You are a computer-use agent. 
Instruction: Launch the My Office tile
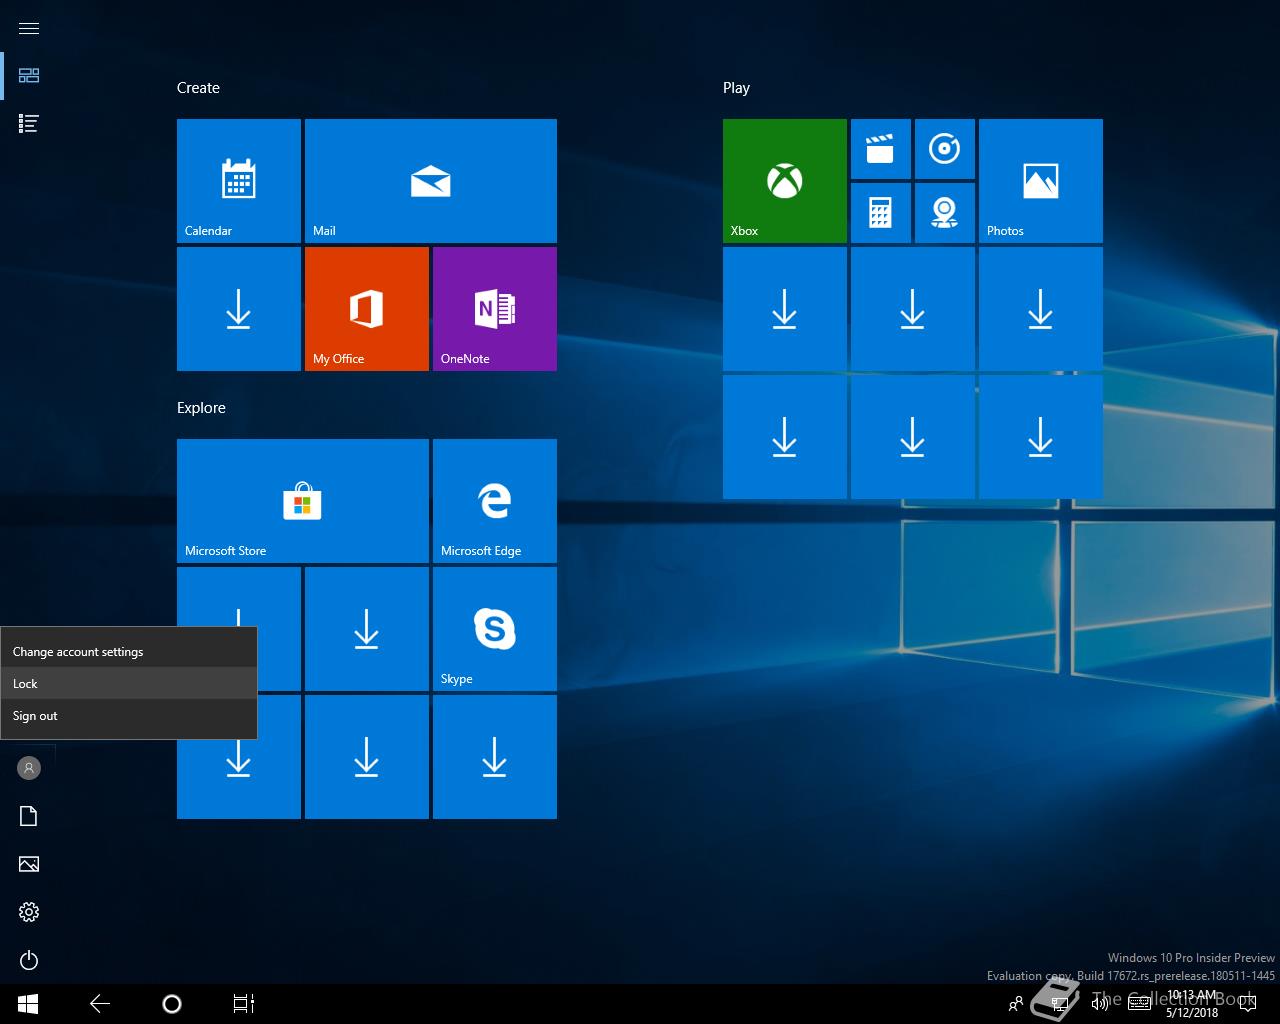[367, 309]
